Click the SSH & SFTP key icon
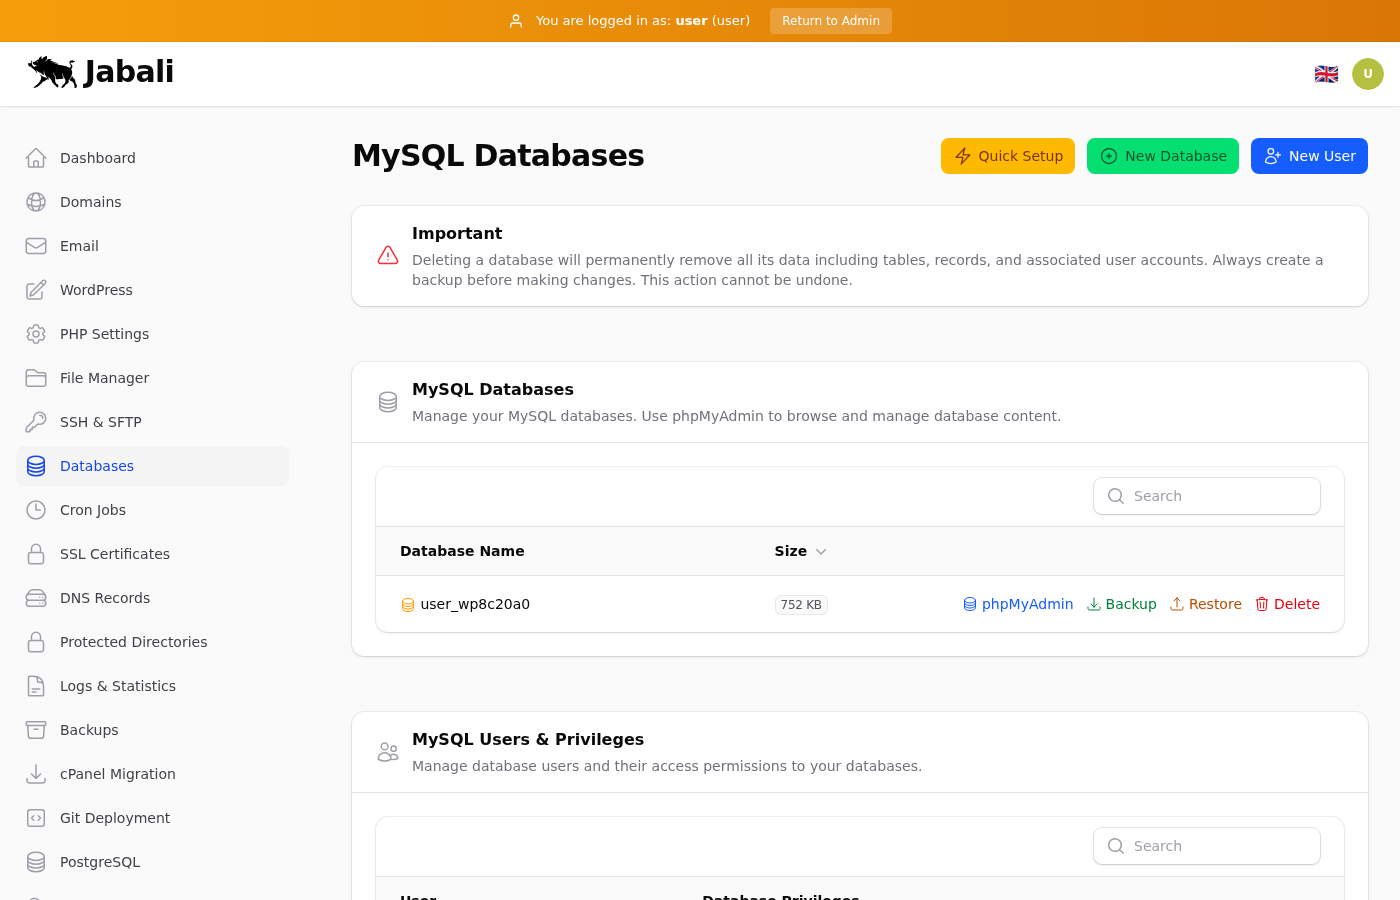Image resolution: width=1400 pixels, height=900 pixels. tap(36, 422)
